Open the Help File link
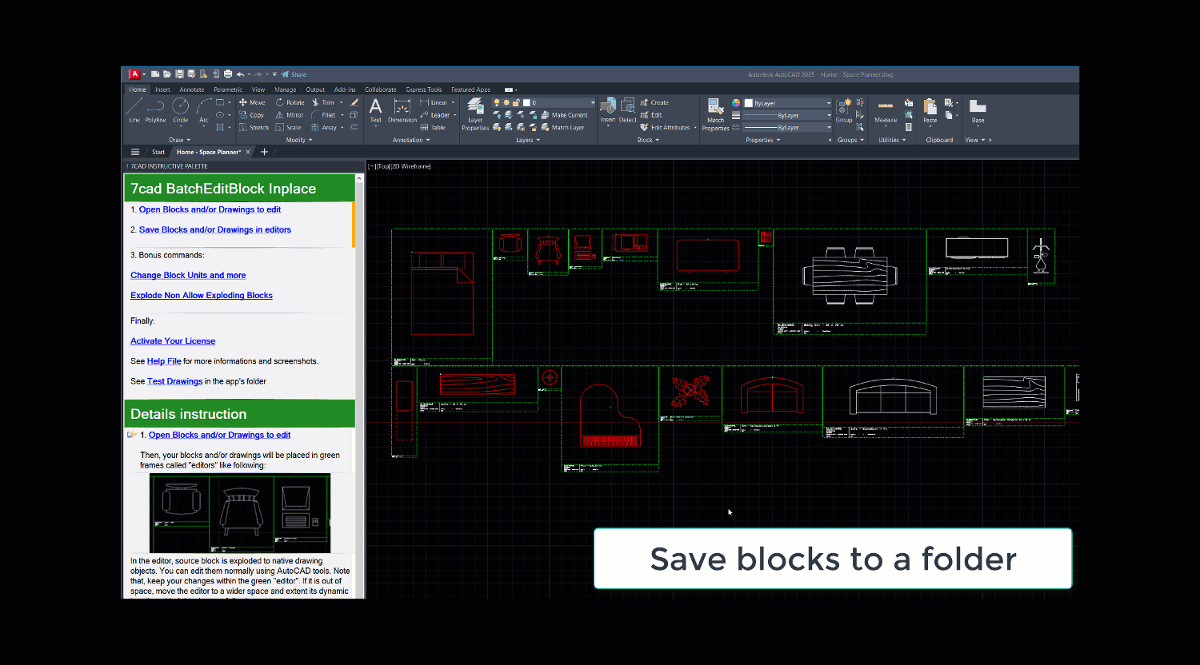Screen dimensions: 1200x665 (x=164, y=361)
